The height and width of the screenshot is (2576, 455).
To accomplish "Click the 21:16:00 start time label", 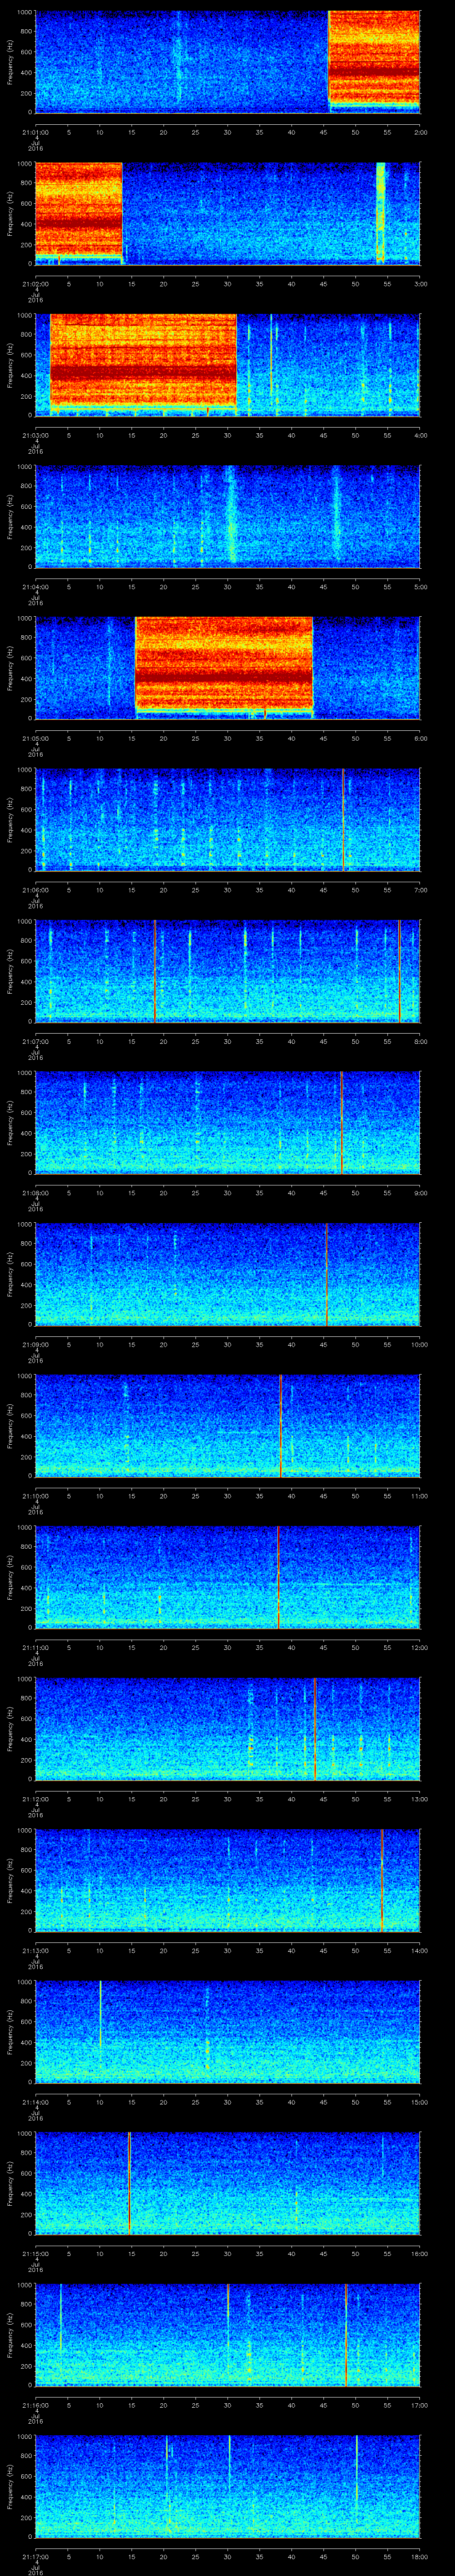I will tap(35, 2404).
